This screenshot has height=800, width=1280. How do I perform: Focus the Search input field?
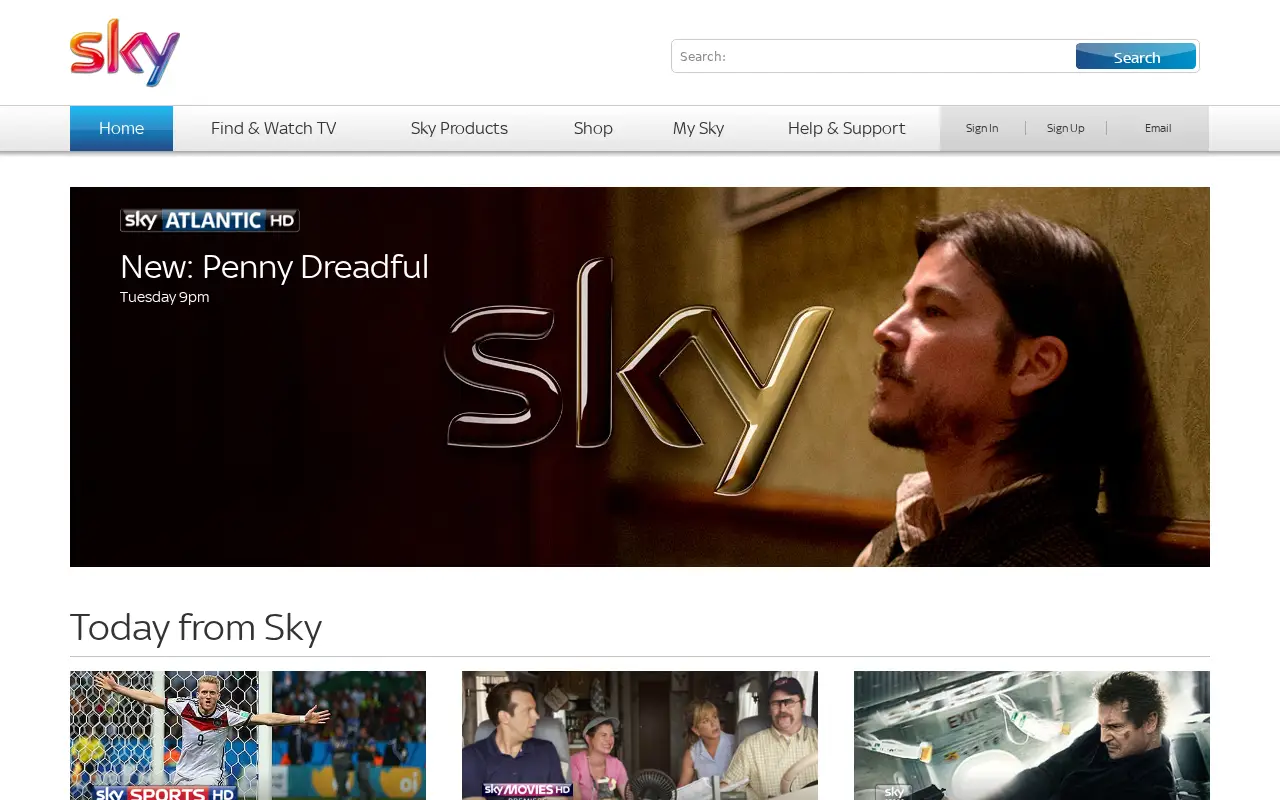[x=873, y=56]
